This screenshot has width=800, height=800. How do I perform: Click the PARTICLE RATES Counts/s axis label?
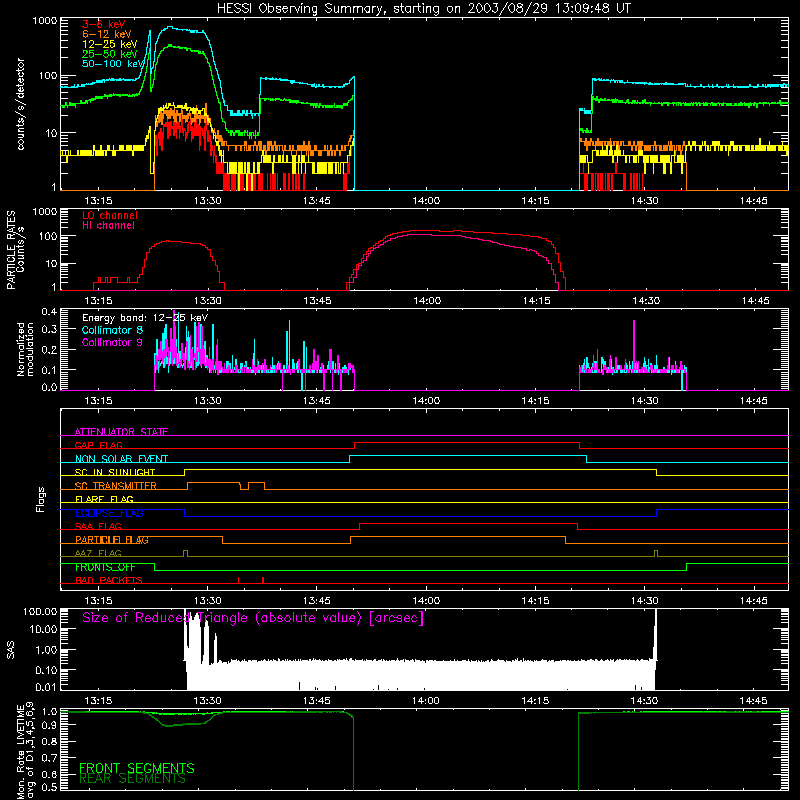[15, 250]
